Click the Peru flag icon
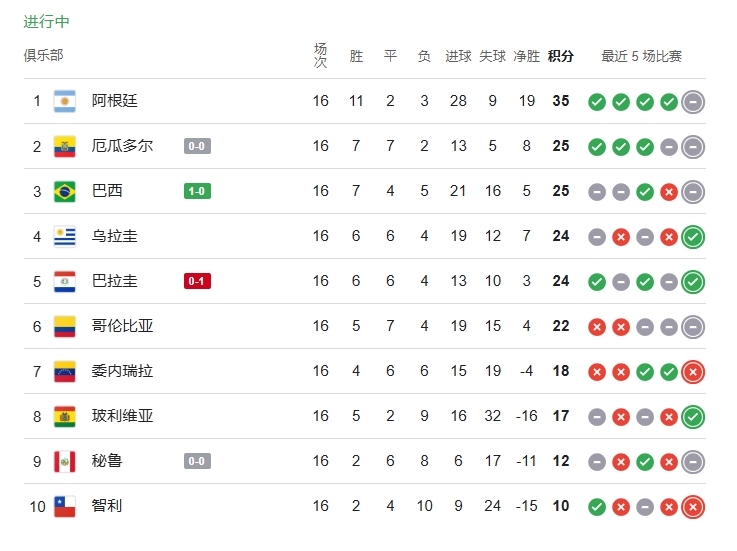 (65, 461)
